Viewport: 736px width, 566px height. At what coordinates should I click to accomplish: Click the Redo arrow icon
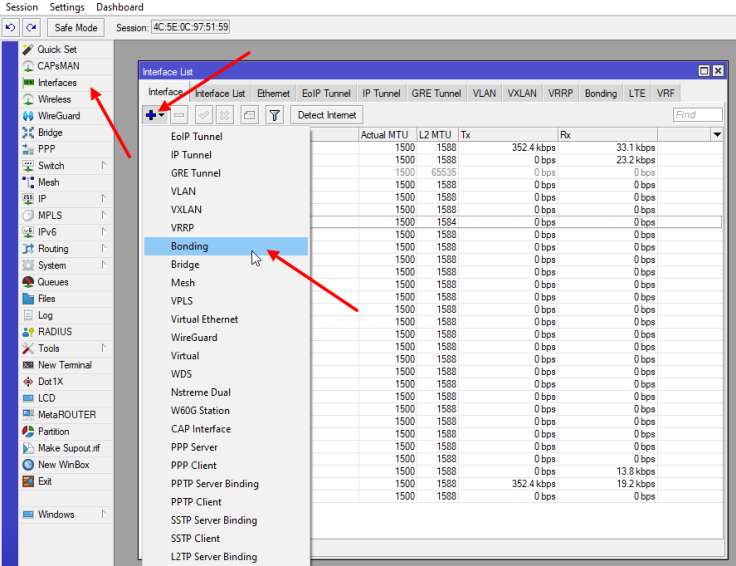pos(30,27)
